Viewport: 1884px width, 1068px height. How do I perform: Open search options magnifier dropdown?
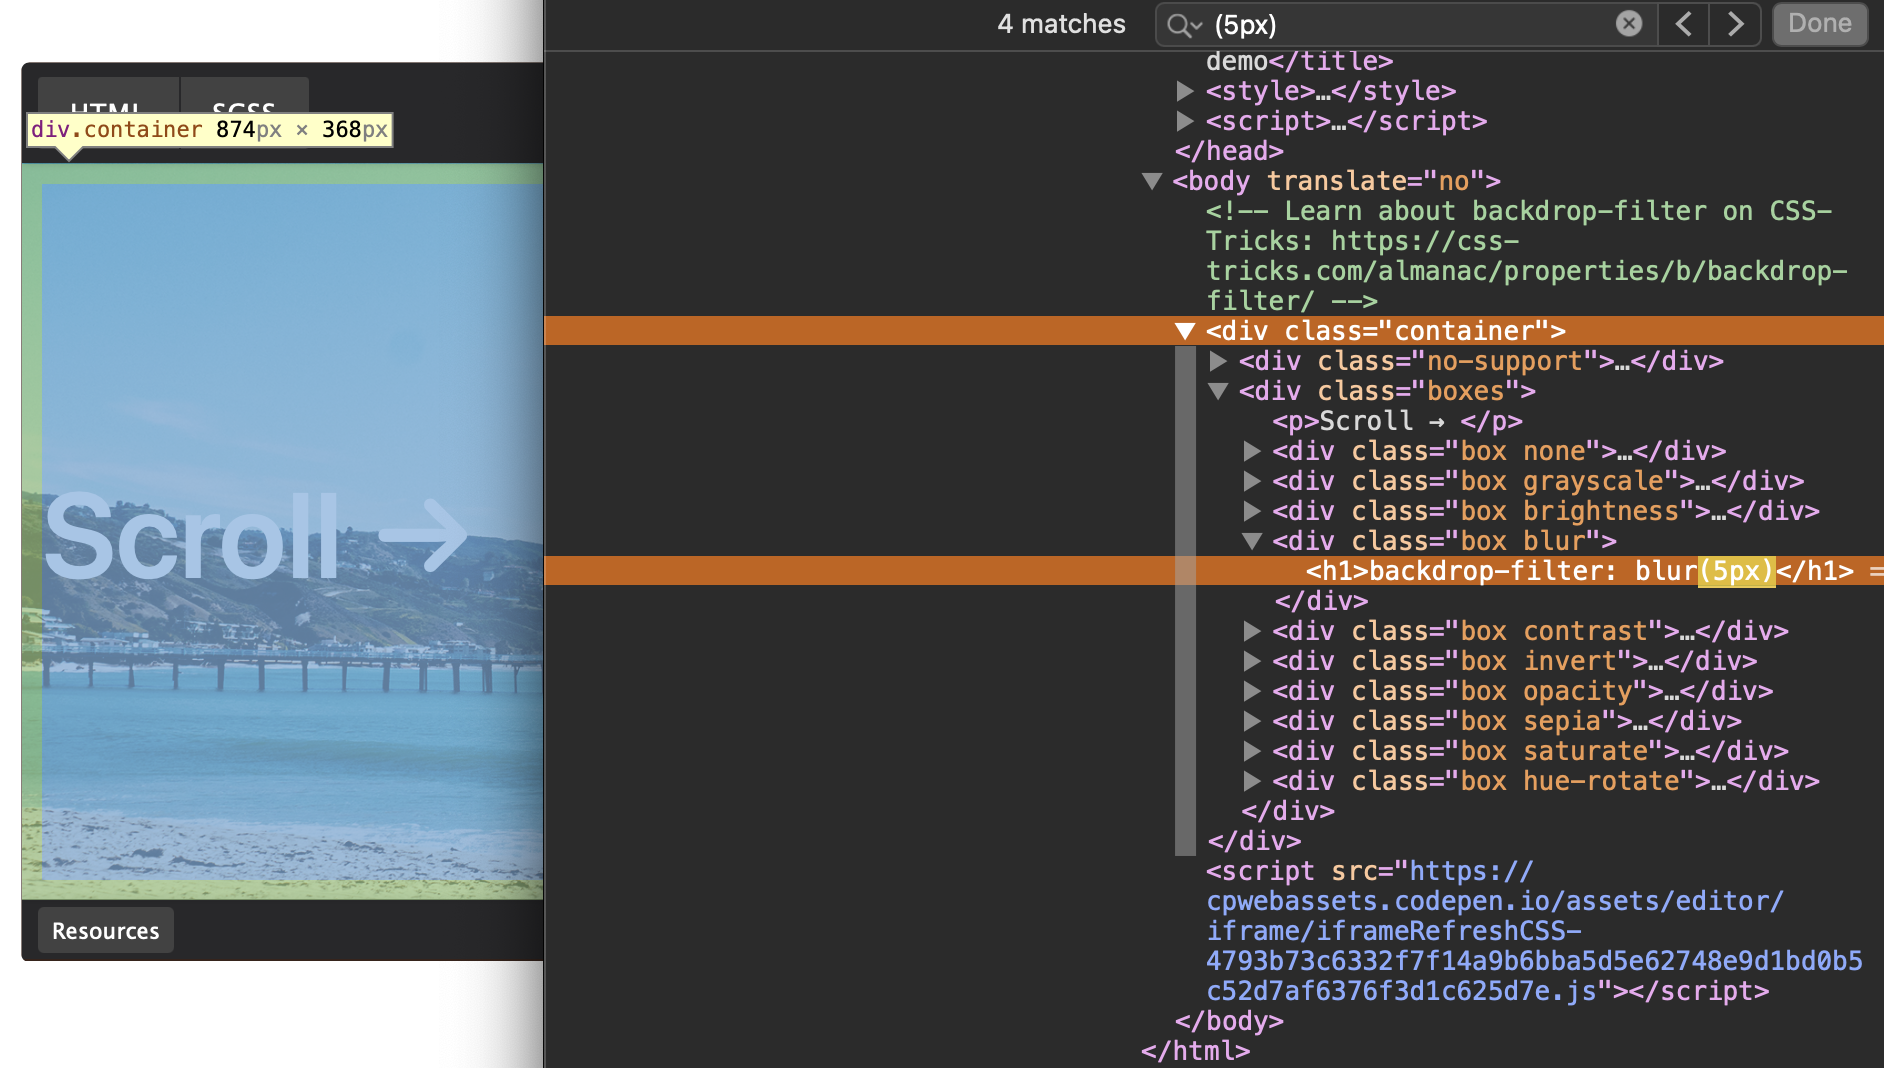1184,25
